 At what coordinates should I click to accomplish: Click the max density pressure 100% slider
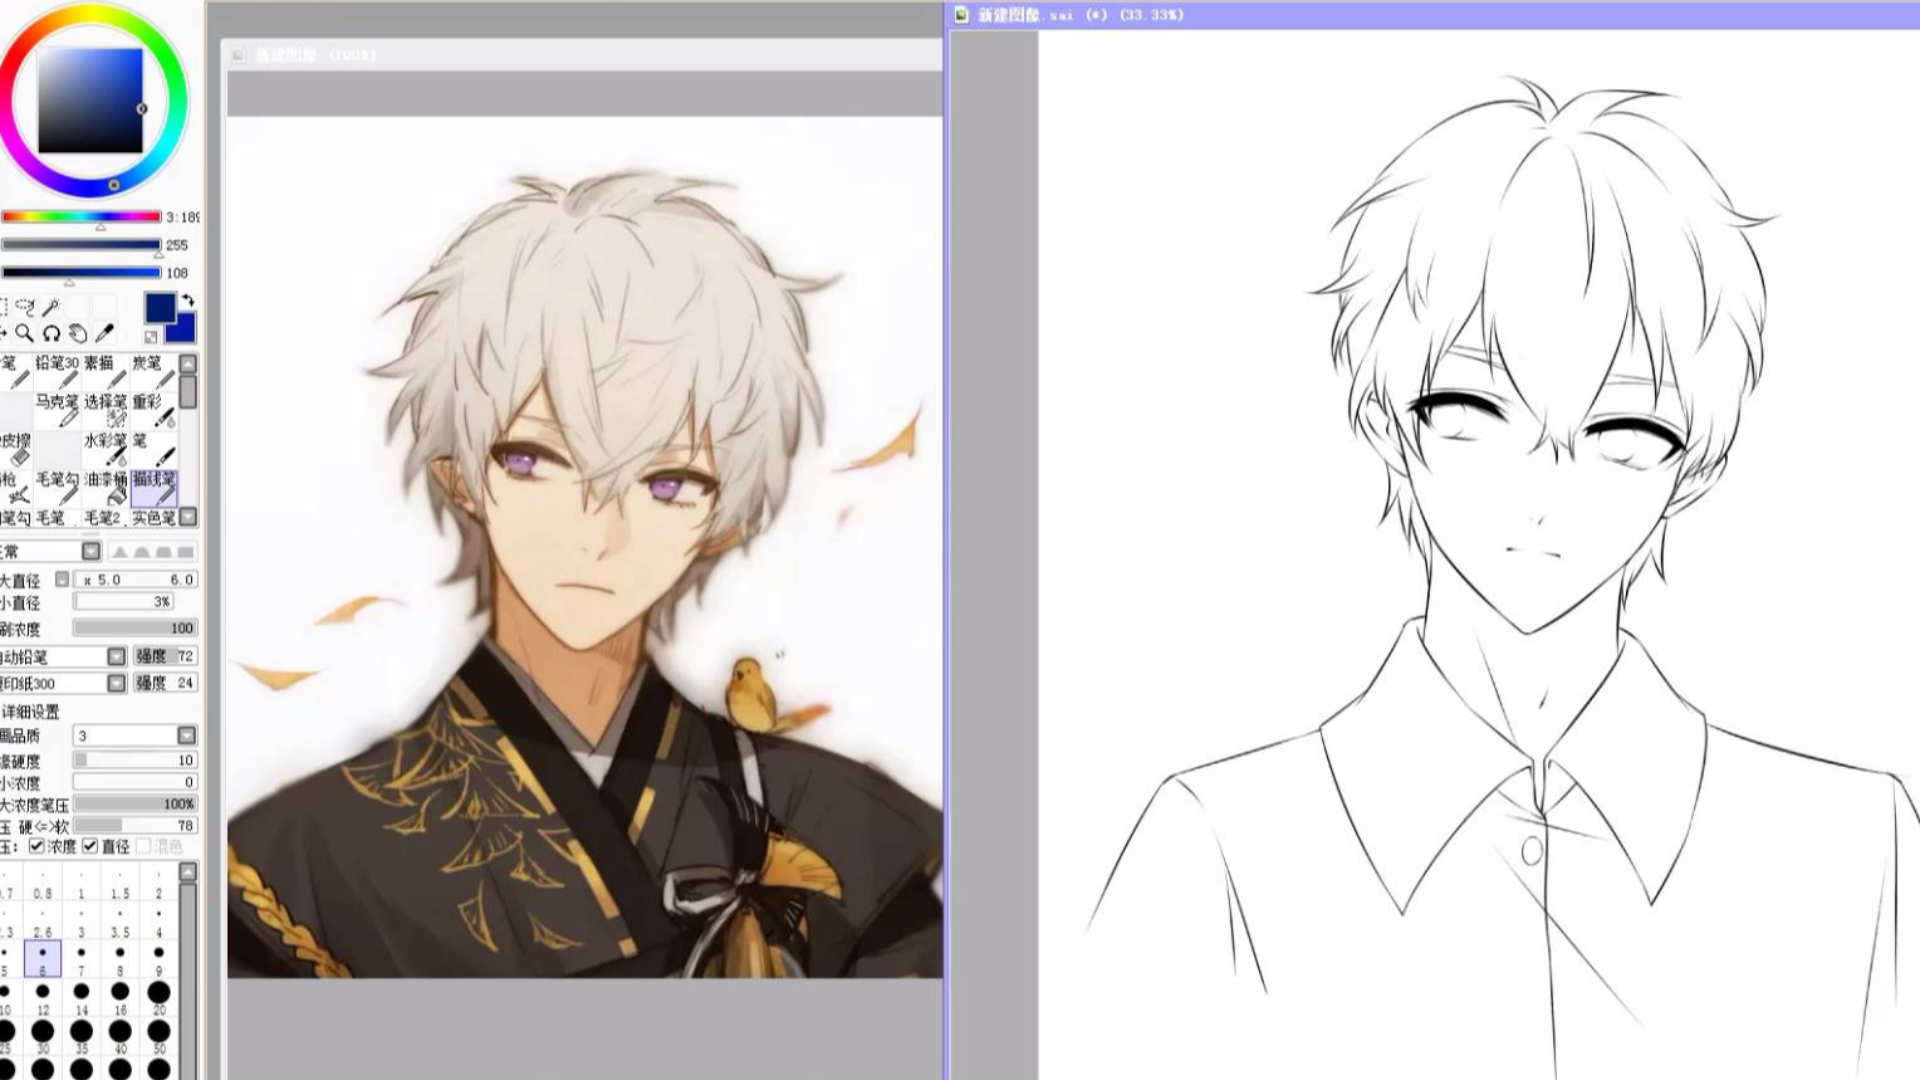coord(135,804)
